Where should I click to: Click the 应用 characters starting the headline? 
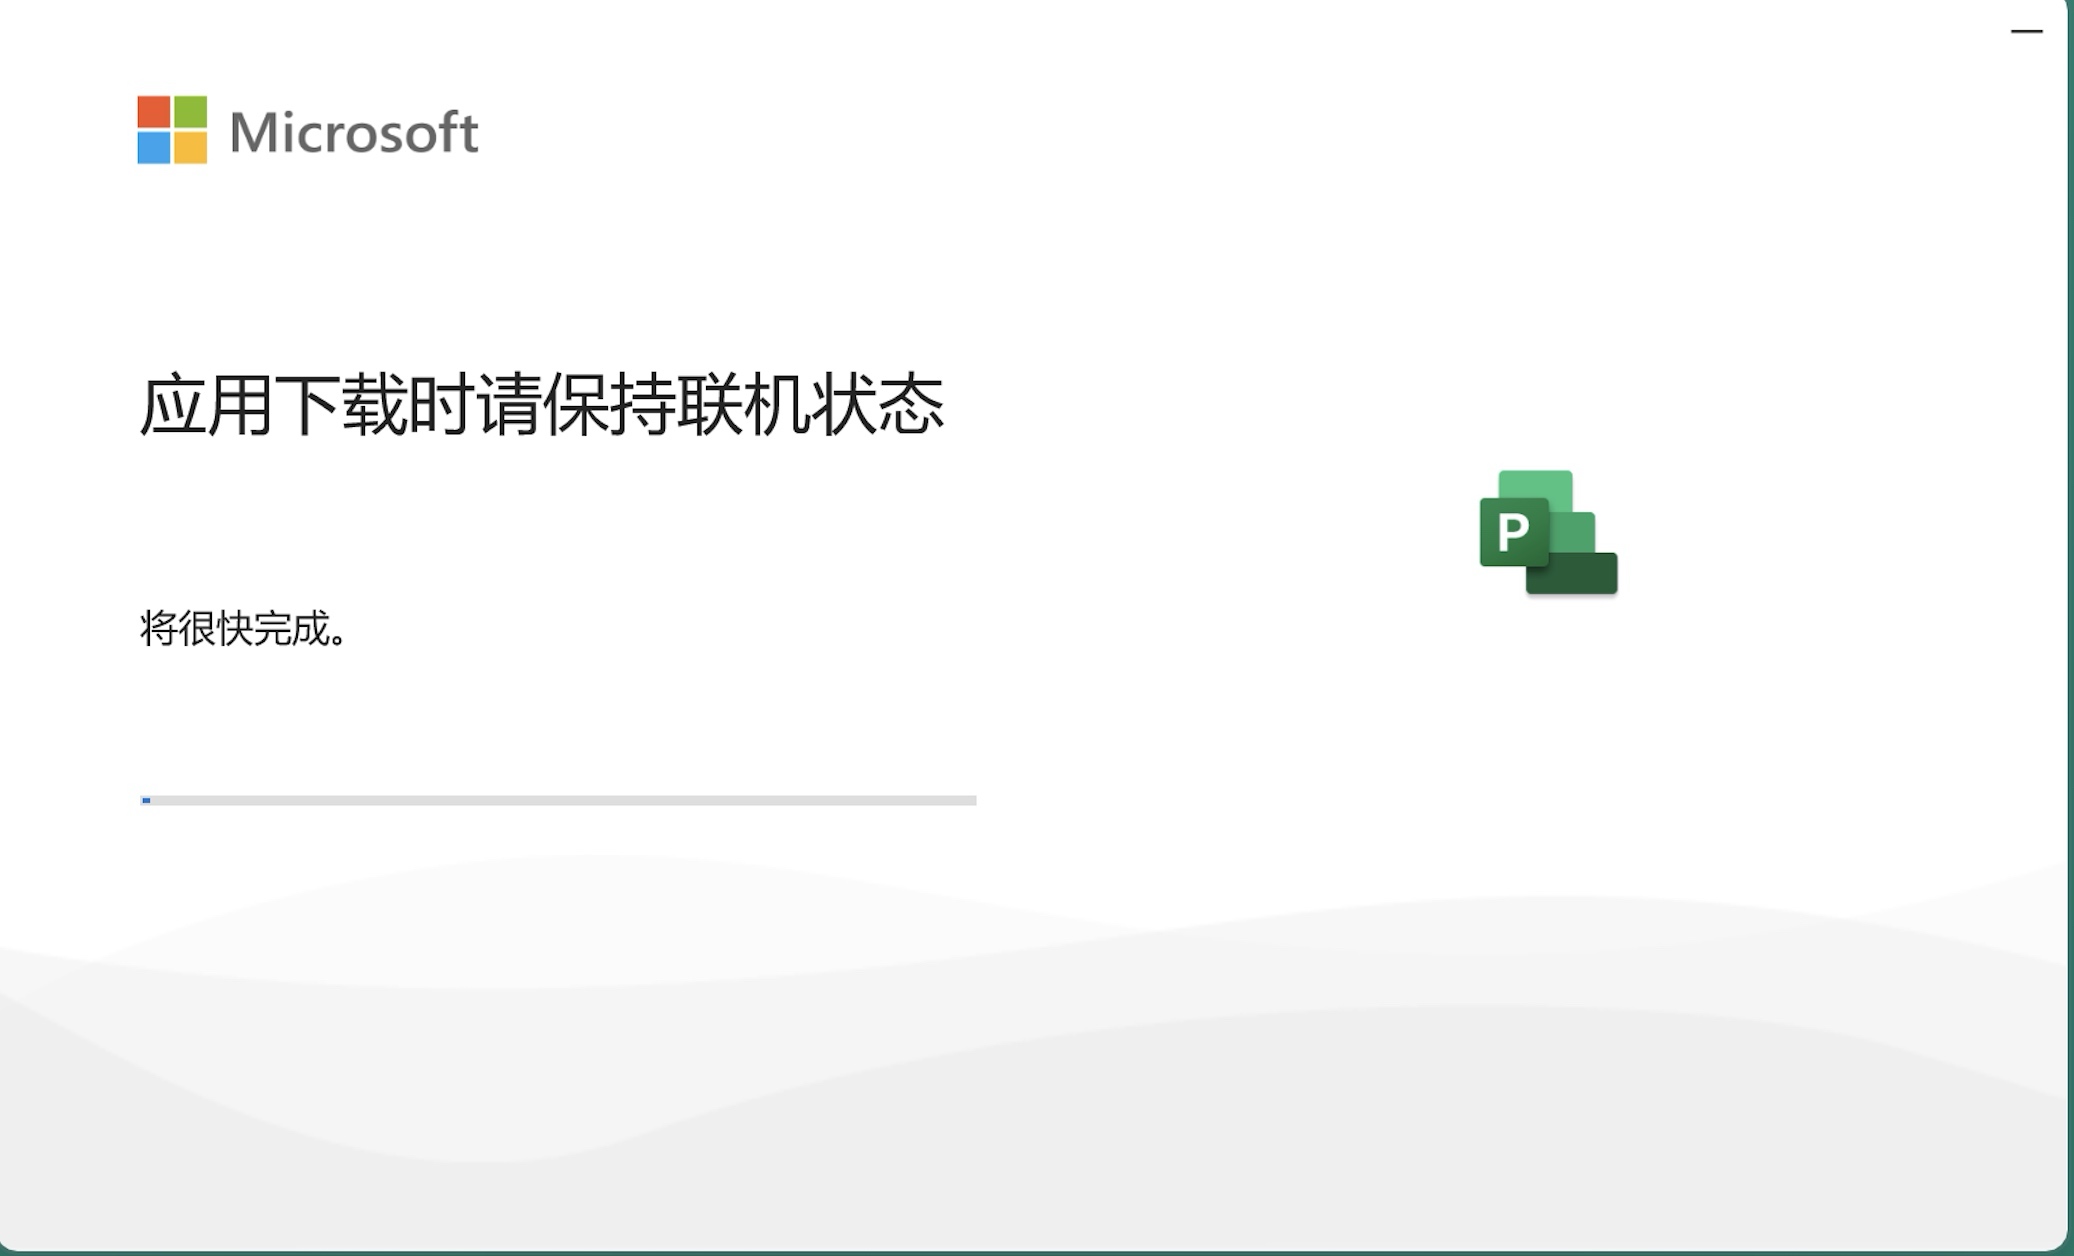pyautogui.click(x=205, y=405)
